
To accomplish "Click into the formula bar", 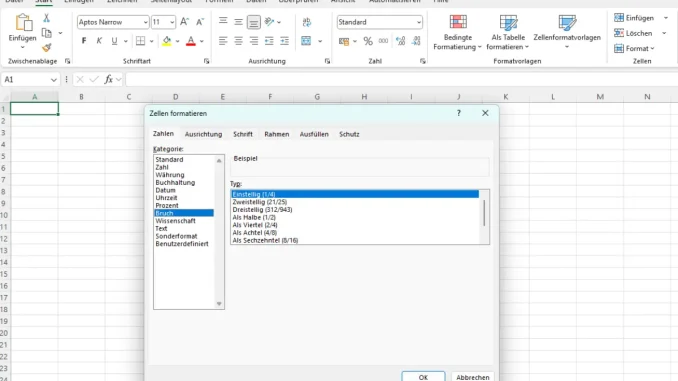I will click(401, 80).
